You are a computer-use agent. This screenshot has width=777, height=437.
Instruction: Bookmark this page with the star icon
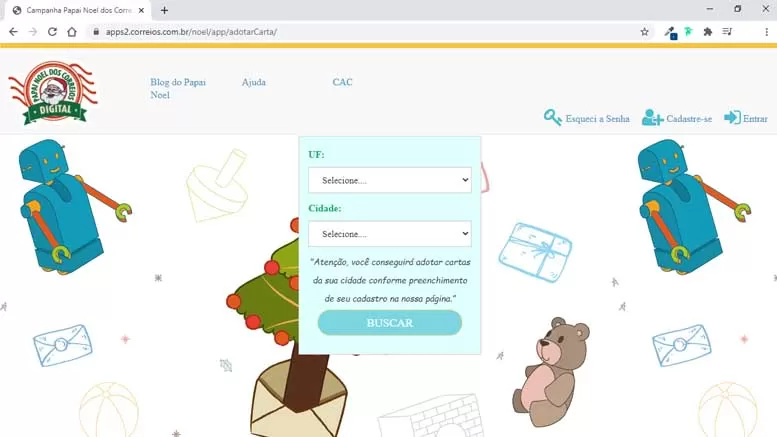pos(644,32)
